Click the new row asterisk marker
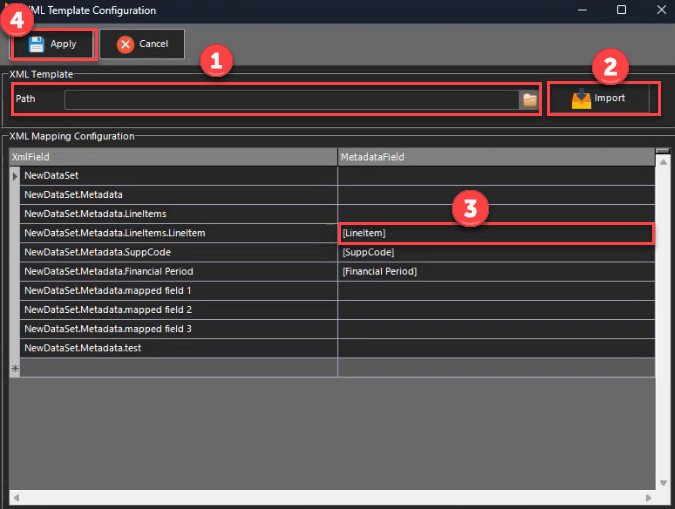The height and width of the screenshot is (509, 675). point(14,368)
